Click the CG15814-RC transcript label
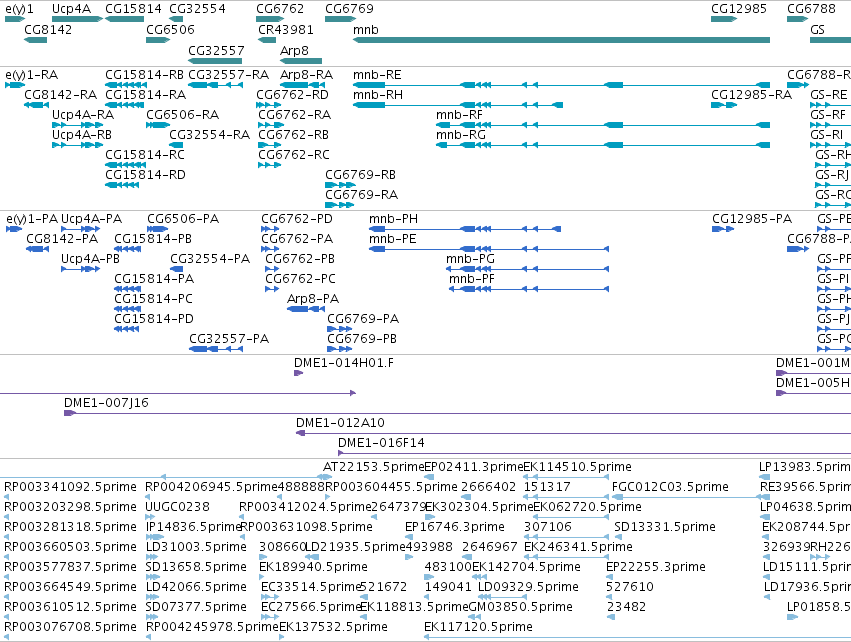This screenshot has width=851, height=642. 145,155
